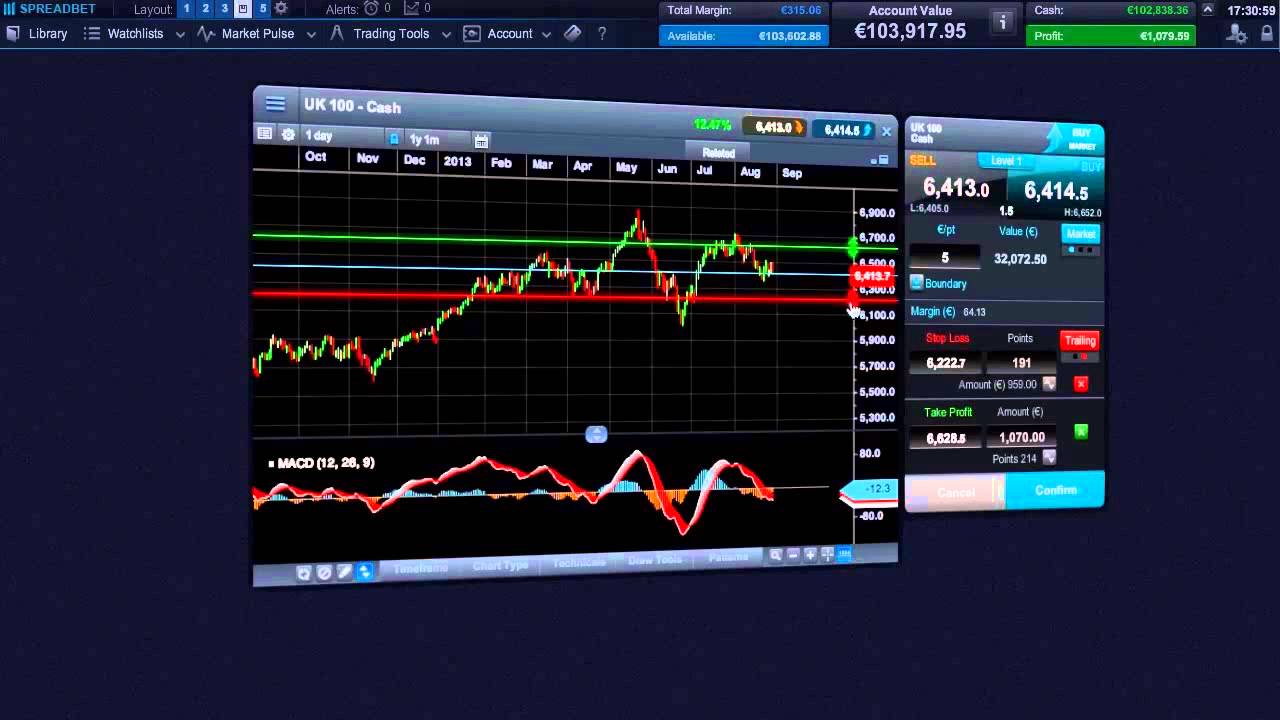Image resolution: width=1280 pixels, height=720 pixels.
Task: Switch stop loss amount unit toggle
Action: click(x=1049, y=384)
